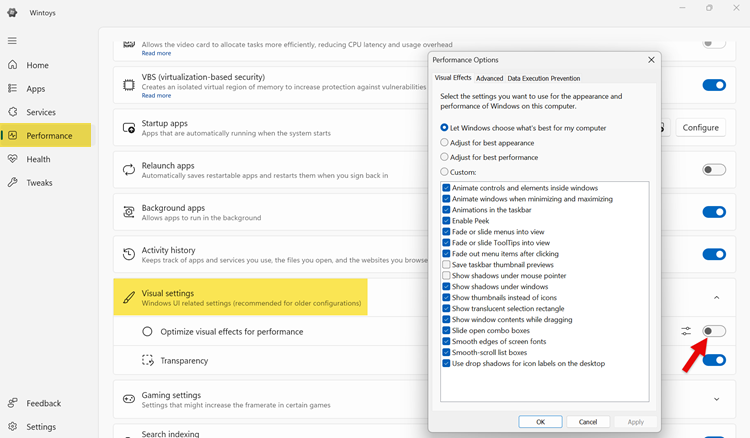Collapse the Visual settings section
Viewport: 750px width, 438px height.
(x=716, y=297)
